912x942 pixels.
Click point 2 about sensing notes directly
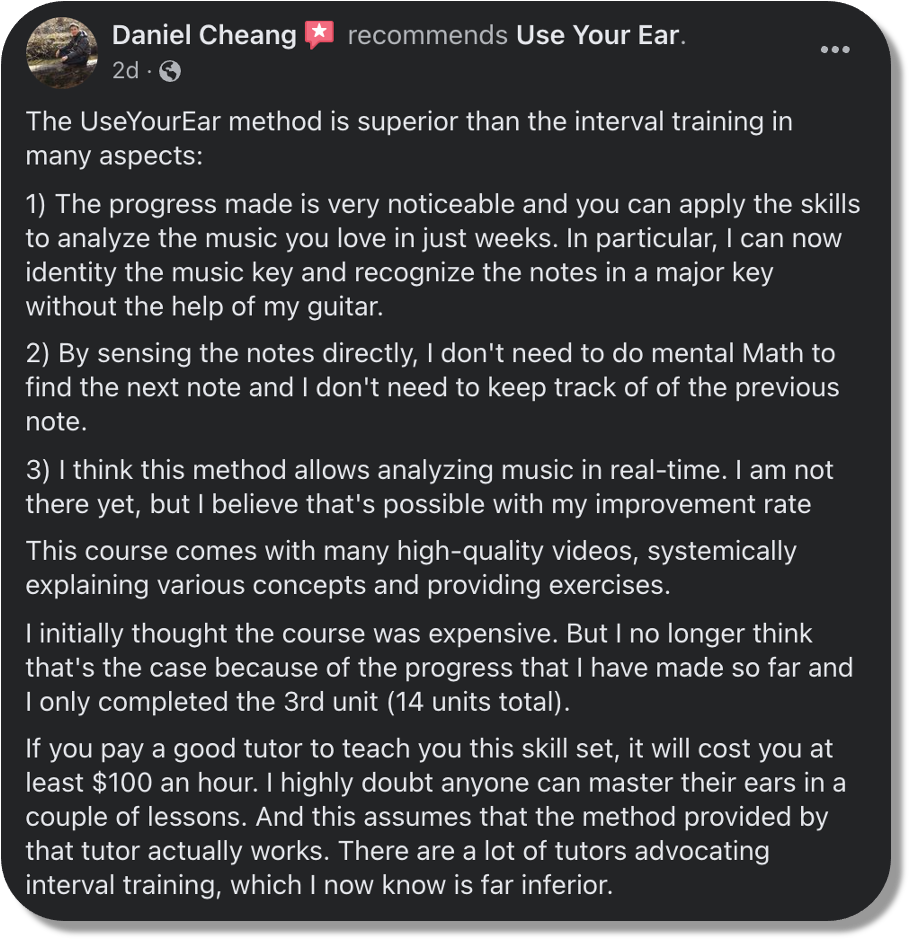coord(430,387)
